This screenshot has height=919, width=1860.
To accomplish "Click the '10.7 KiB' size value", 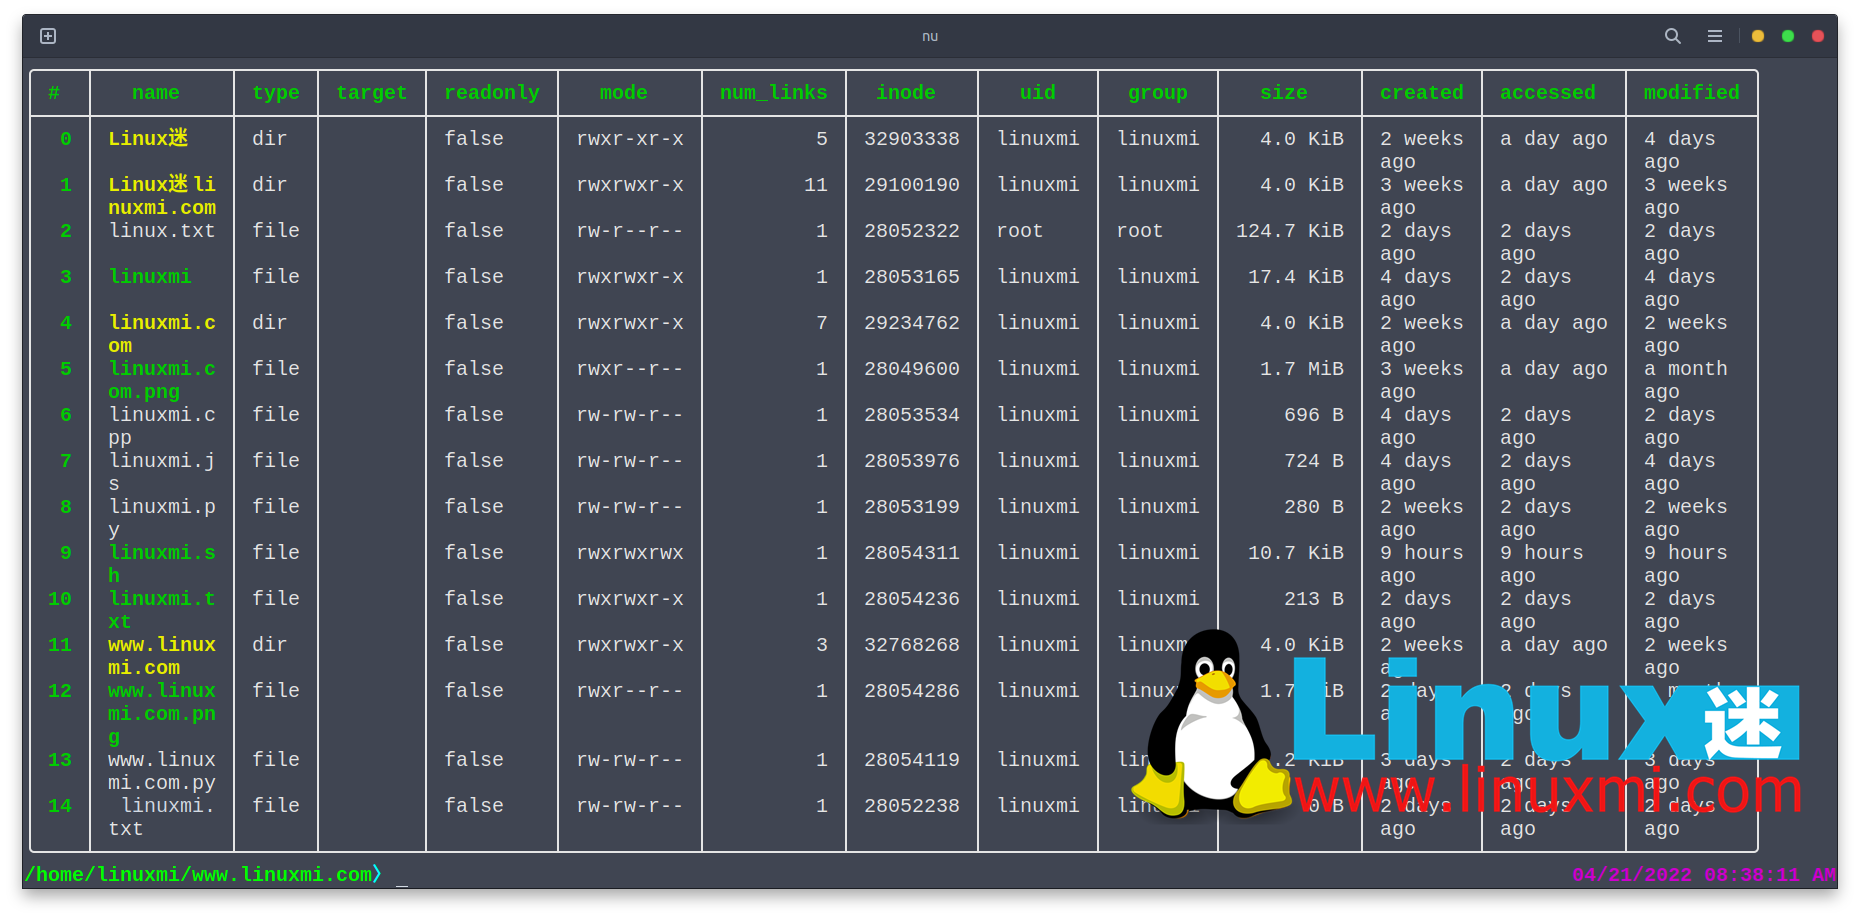I will pyautogui.click(x=1296, y=553).
